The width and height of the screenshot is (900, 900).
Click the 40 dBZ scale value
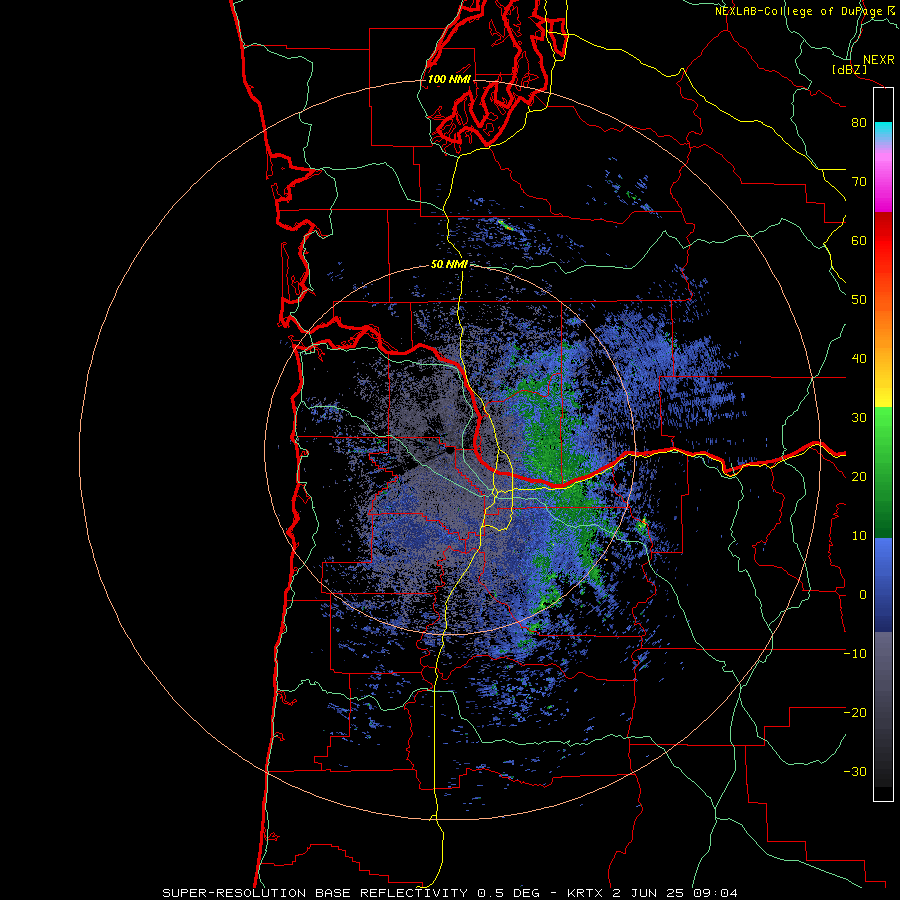[859, 359]
